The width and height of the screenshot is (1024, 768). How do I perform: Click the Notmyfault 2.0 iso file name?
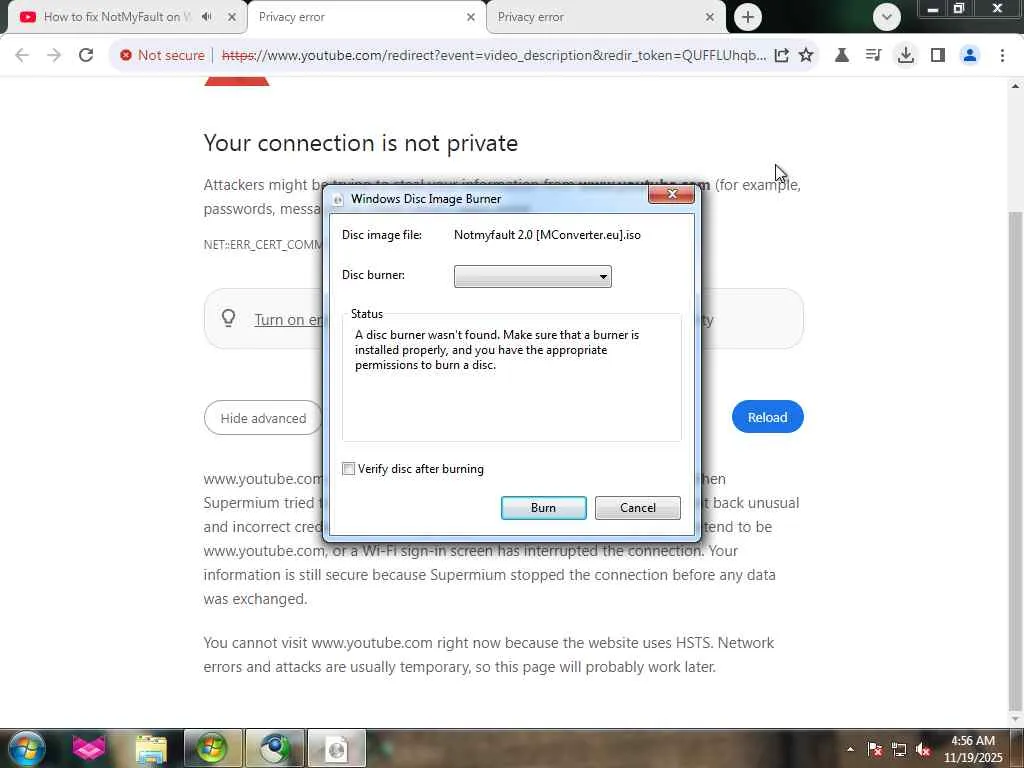(547, 235)
